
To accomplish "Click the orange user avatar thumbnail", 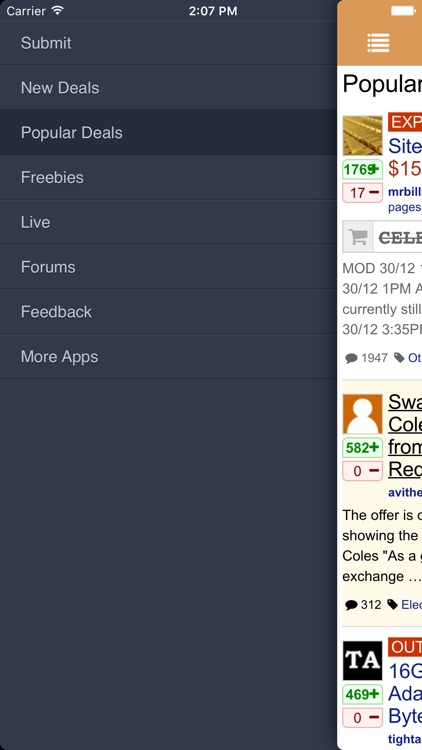I will tap(362, 414).
